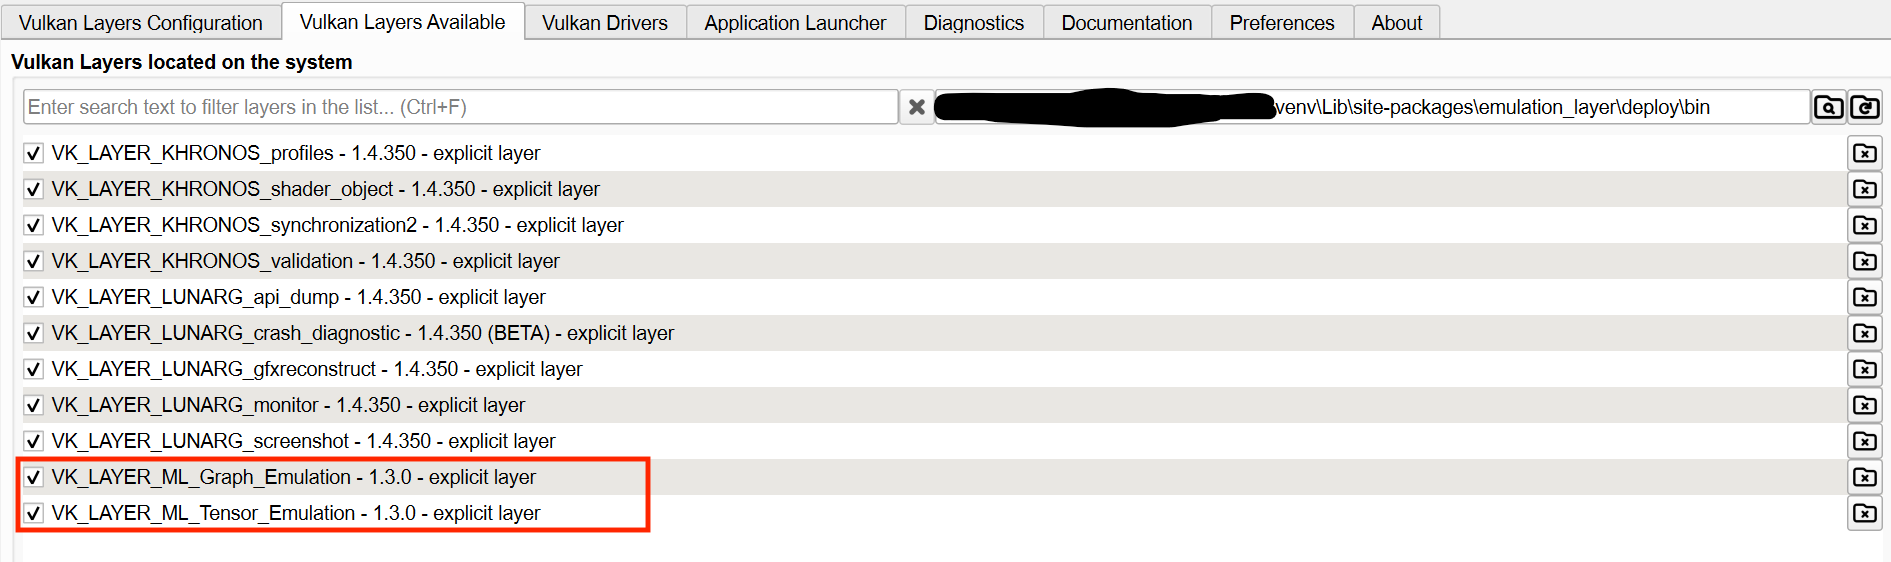
Task: Select the VK_LAYER_ML_Tensor_Emulation row text
Action: [x=295, y=513]
